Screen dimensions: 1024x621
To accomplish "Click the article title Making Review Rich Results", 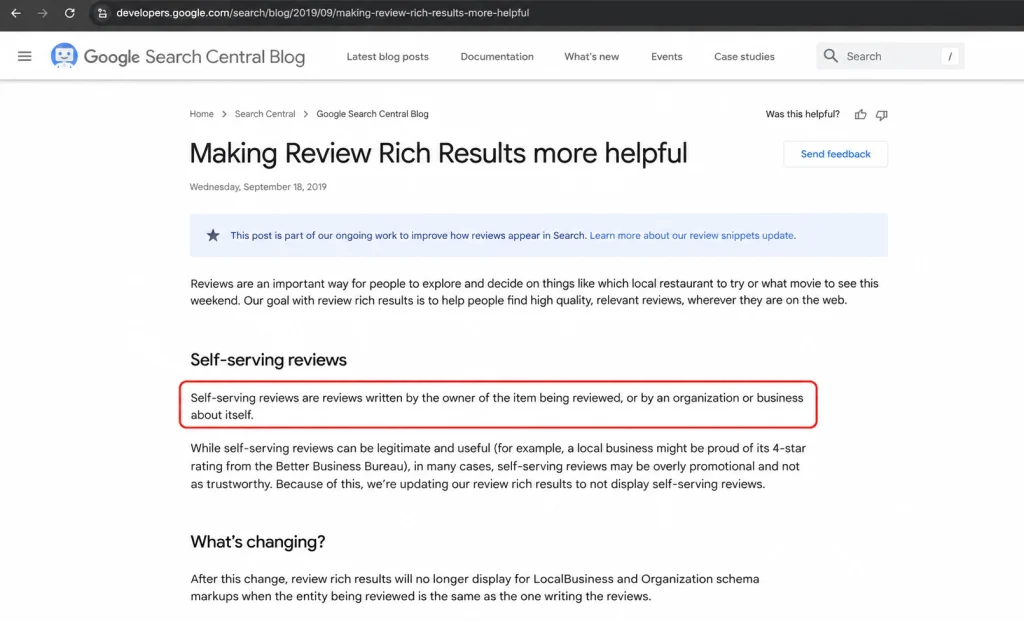I will coord(438,153).
